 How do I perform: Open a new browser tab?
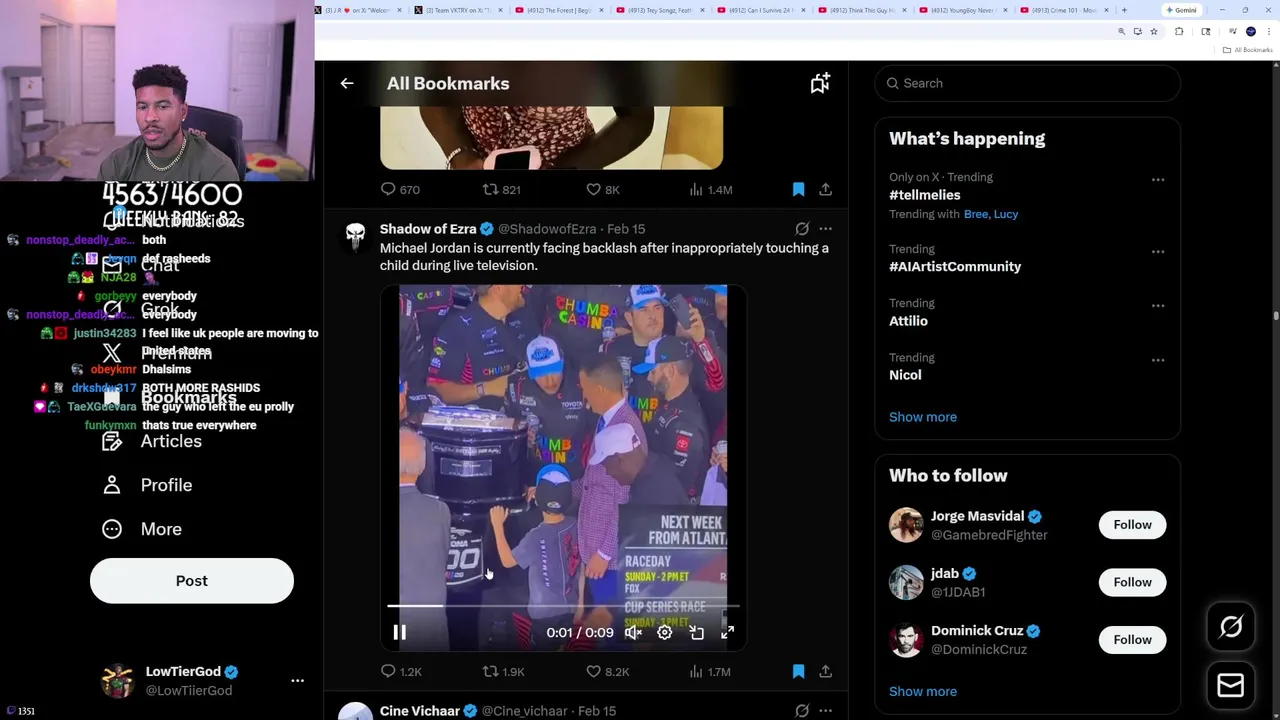(x=1124, y=10)
